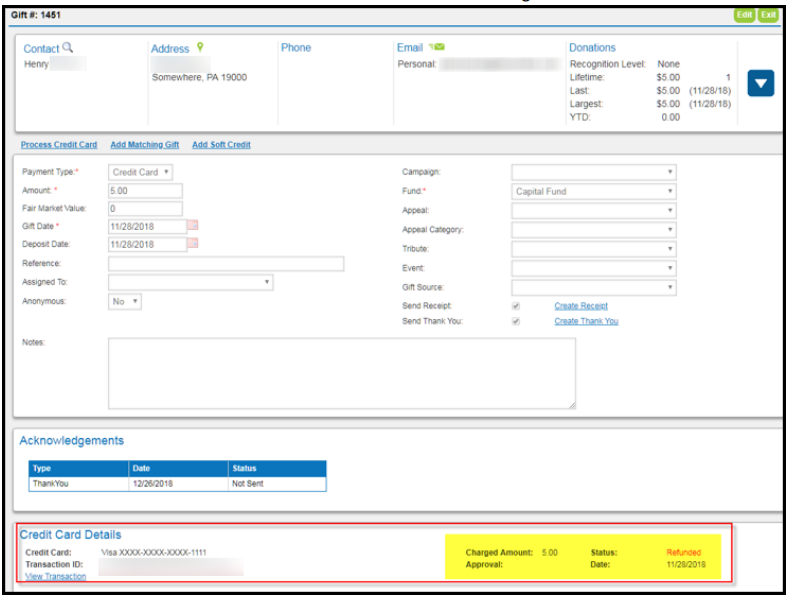Click the green Edit button
Viewport: 786px width, 597px height.
(x=744, y=15)
